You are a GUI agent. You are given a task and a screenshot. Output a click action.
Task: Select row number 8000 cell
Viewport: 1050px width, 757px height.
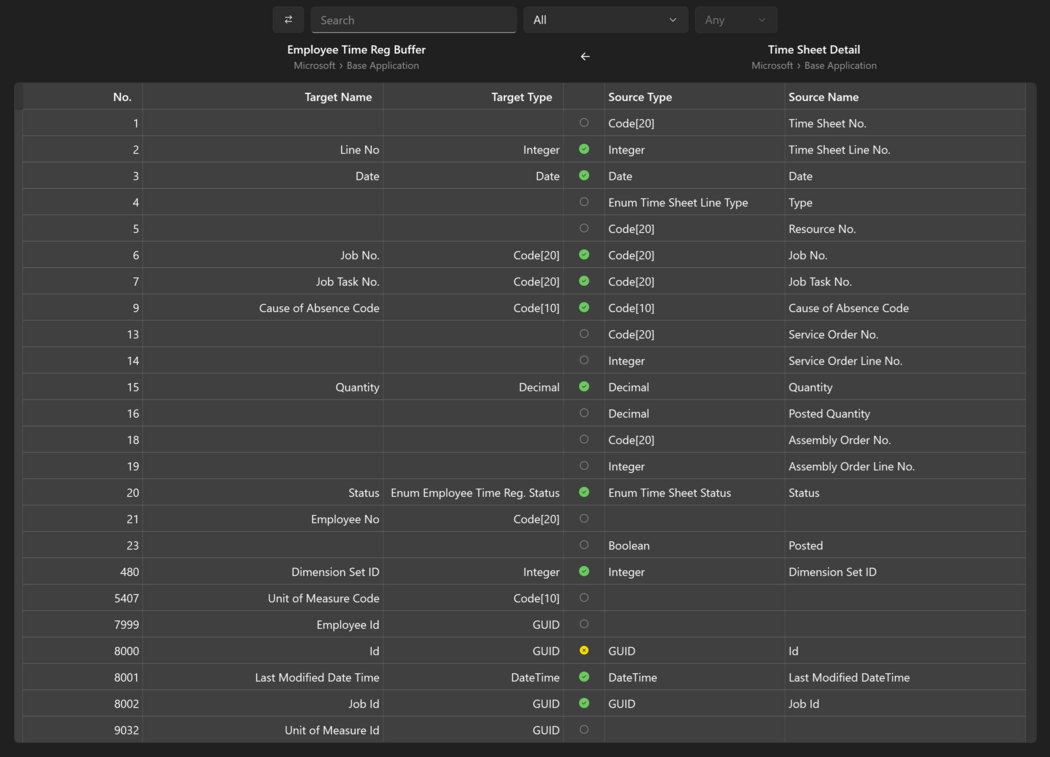click(x=82, y=651)
